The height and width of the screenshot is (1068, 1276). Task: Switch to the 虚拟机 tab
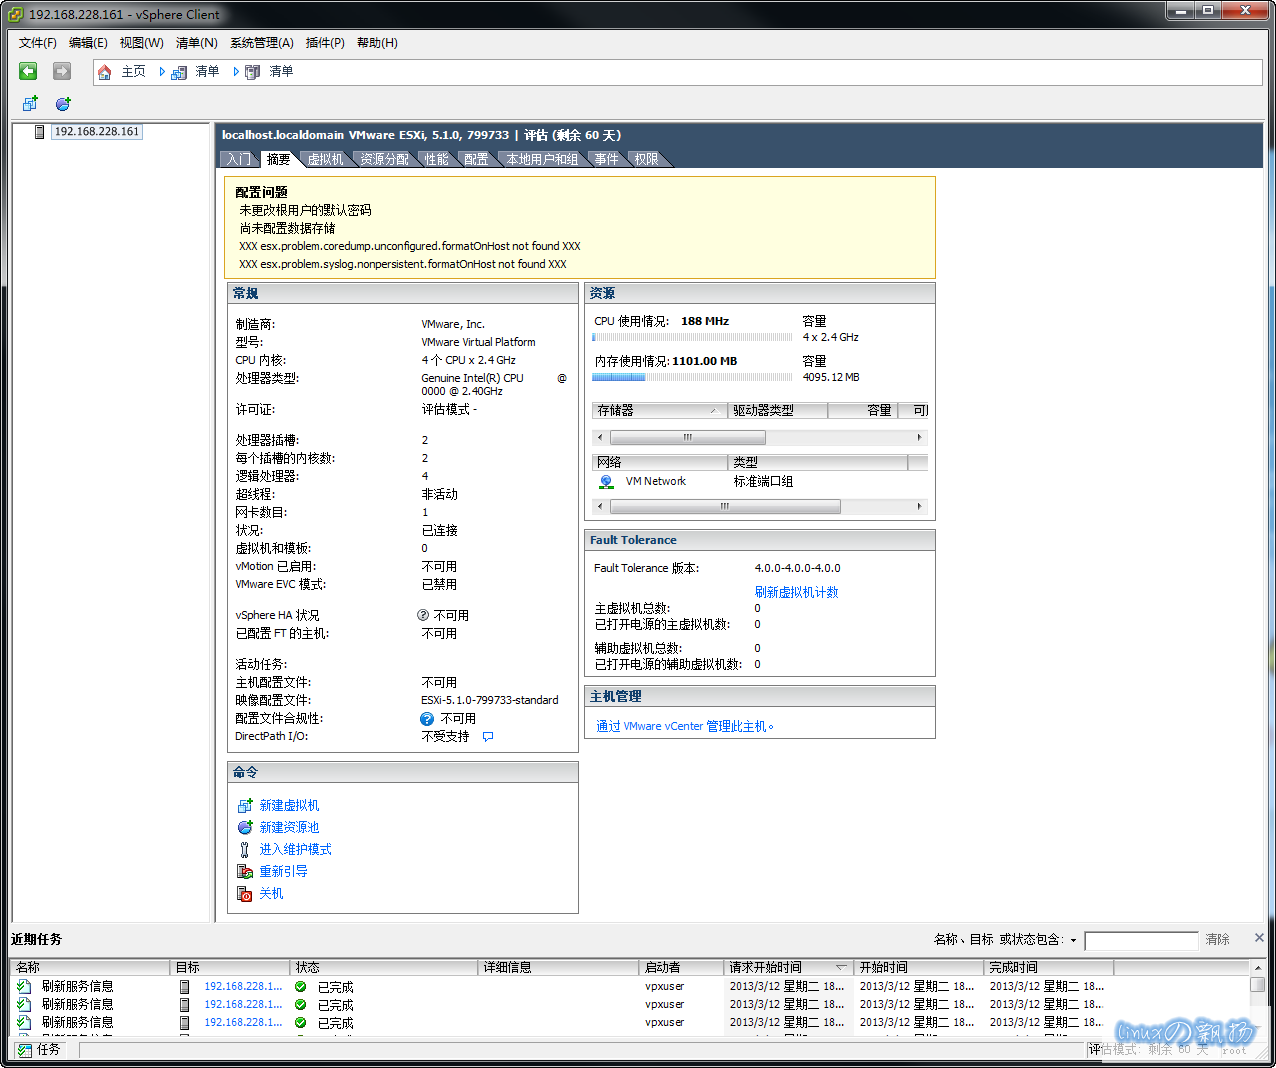pos(325,159)
